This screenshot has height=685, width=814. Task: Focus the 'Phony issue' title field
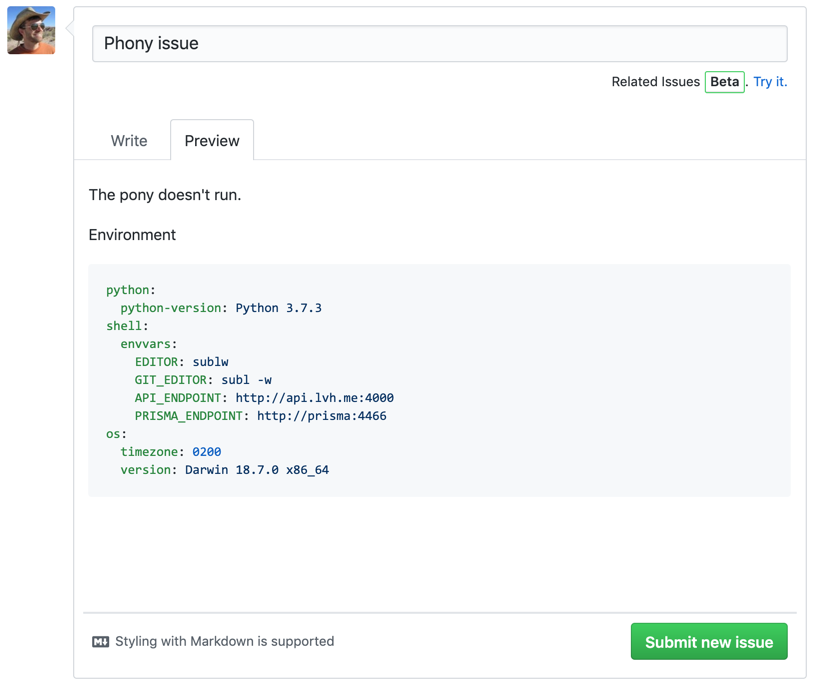439,44
